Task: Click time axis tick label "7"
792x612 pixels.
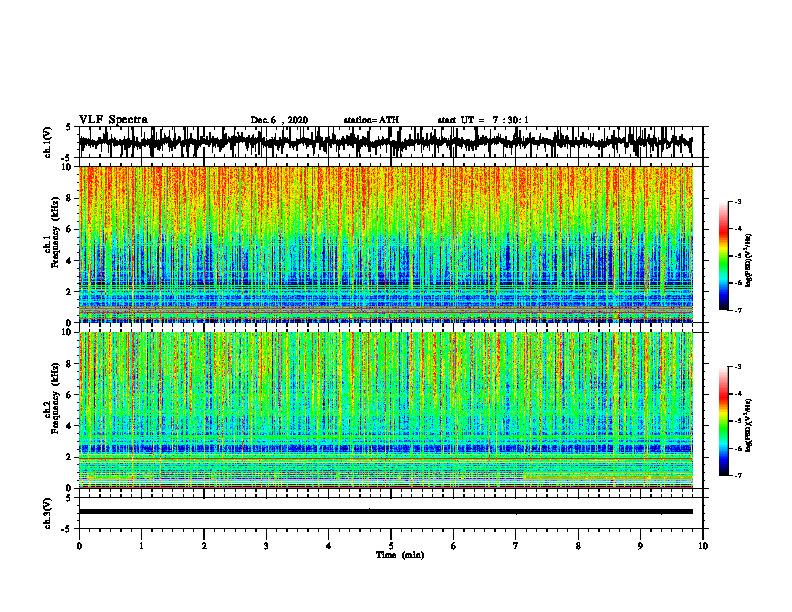Action: (516, 546)
